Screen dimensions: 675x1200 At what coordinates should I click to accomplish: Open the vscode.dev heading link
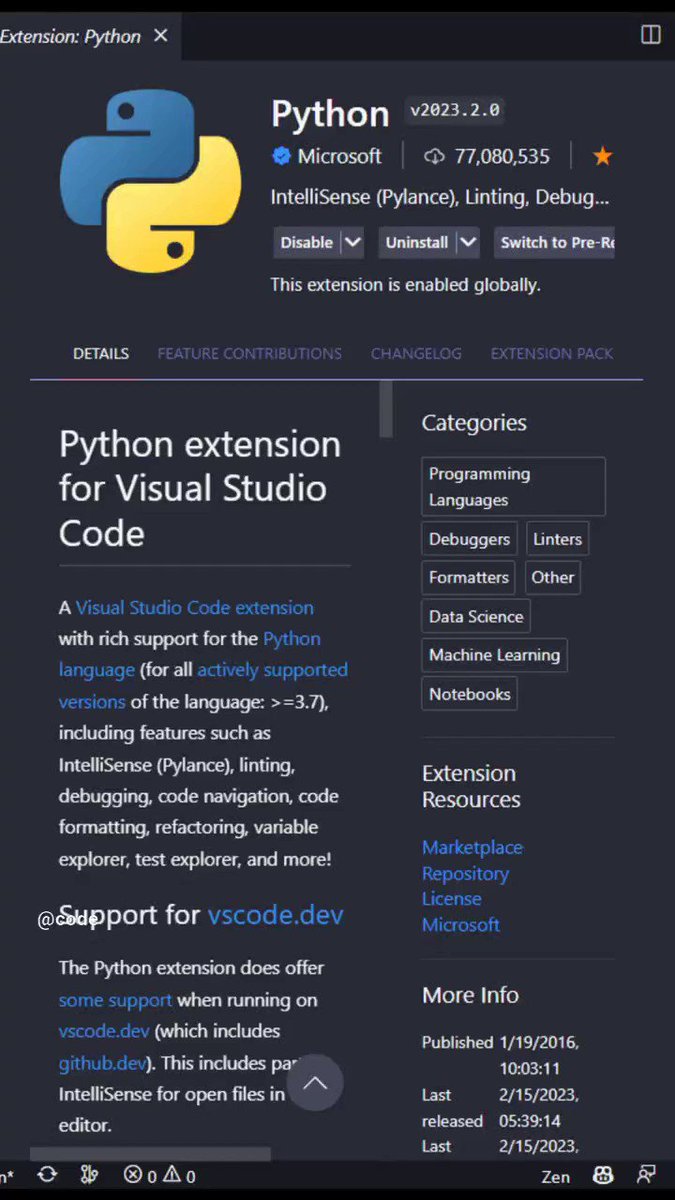[275, 915]
